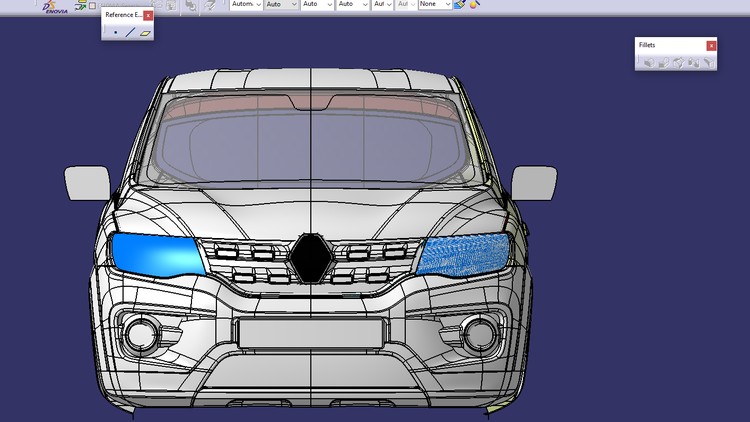This screenshot has width=750, height=422.
Task: Click the yellow sphere icon at toolbar end
Action: click(x=474, y=5)
